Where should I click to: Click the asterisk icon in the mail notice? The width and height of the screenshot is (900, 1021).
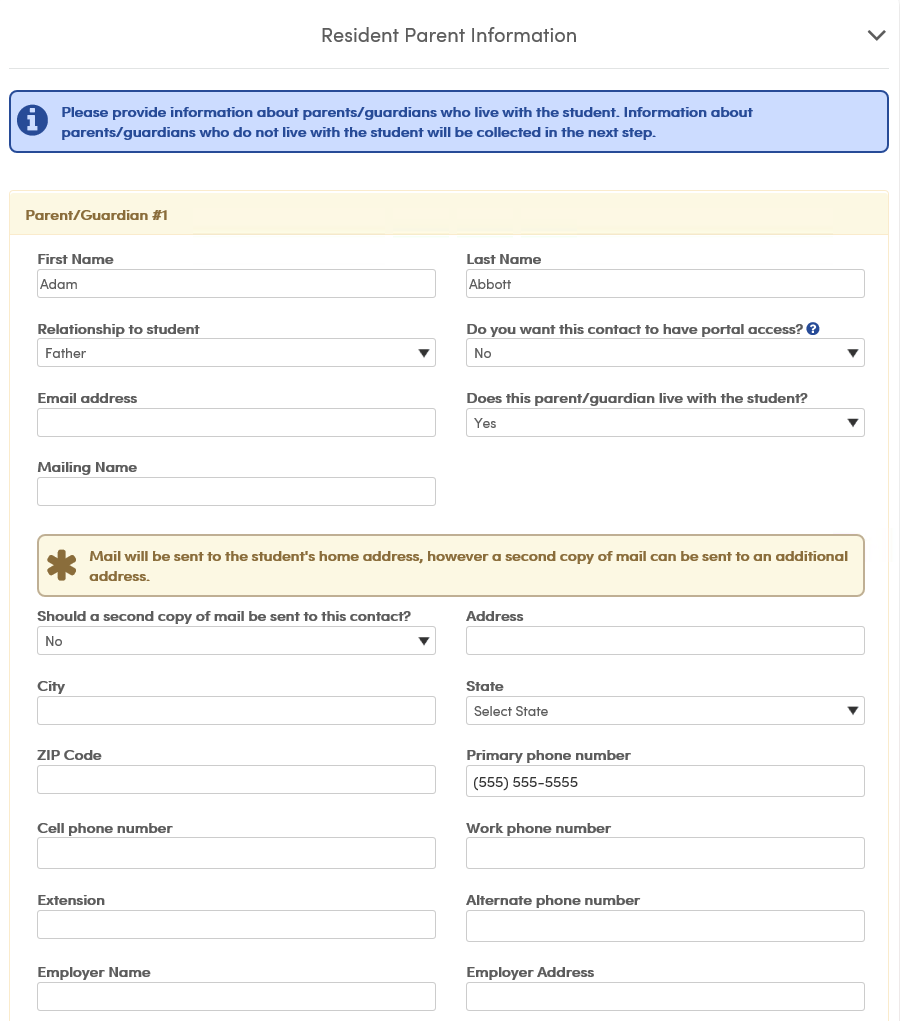pyautogui.click(x=62, y=565)
